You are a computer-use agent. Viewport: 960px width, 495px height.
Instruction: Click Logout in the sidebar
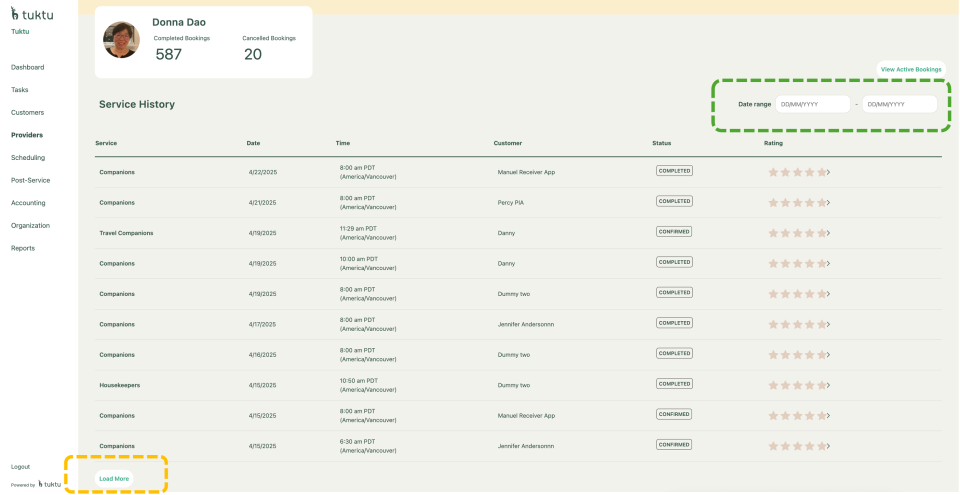tap(20, 466)
